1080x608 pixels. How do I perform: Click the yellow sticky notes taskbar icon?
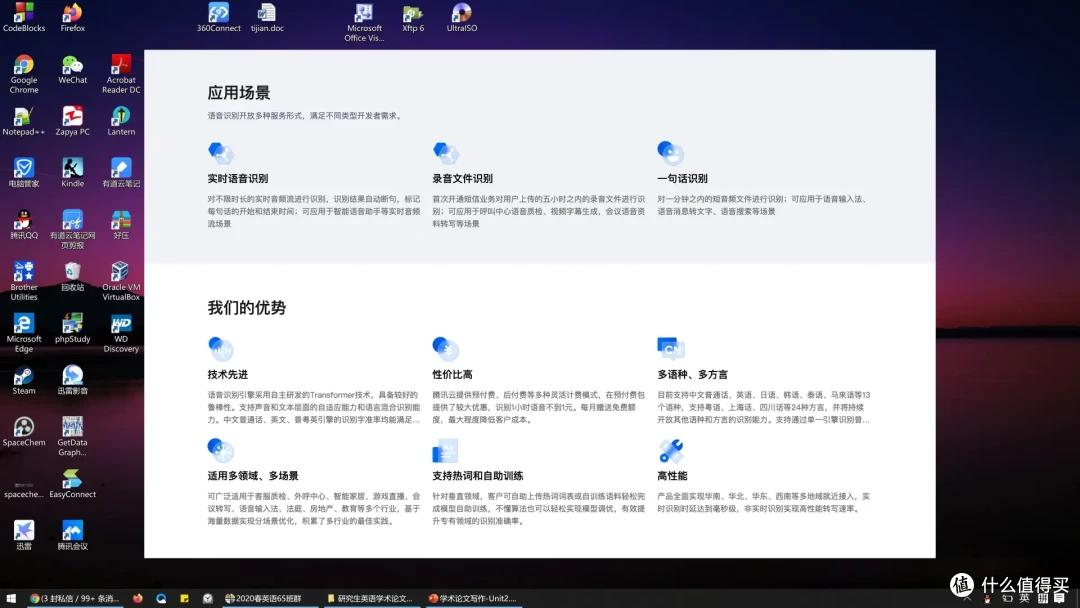184,598
